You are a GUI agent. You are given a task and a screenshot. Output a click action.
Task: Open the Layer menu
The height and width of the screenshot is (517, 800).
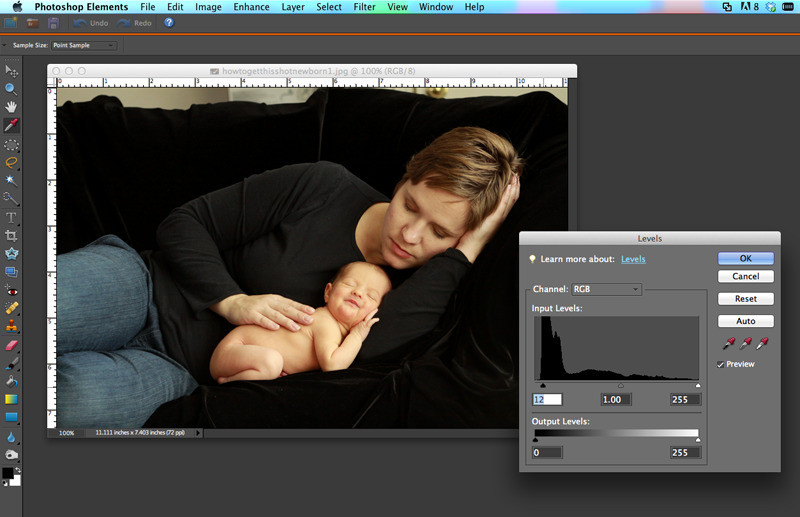tap(293, 7)
